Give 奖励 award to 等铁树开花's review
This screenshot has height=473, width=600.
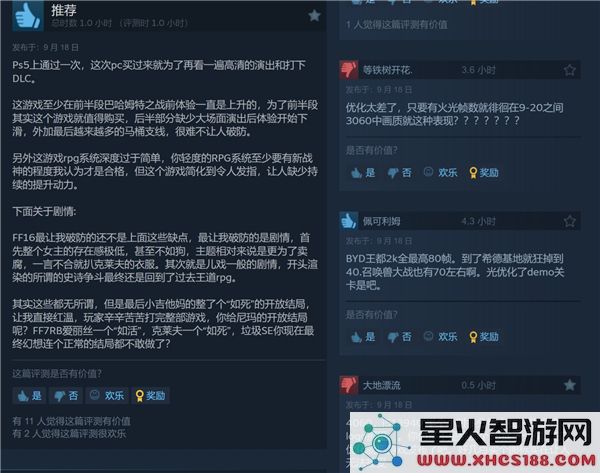click(x=484, y=173)
